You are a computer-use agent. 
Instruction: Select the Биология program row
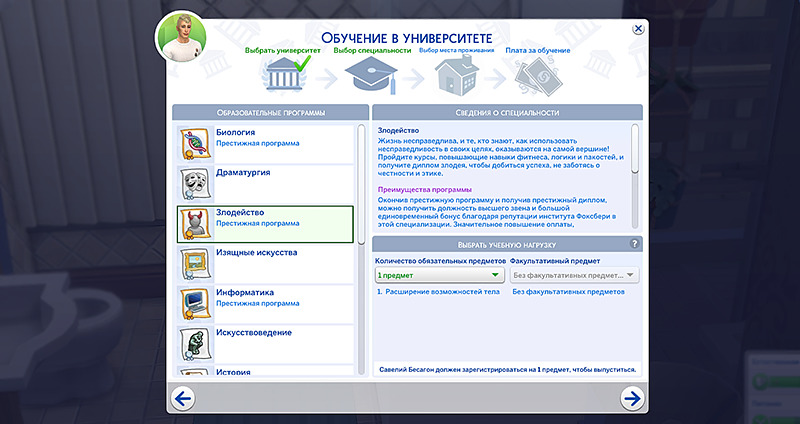click(x=265, y=144)
